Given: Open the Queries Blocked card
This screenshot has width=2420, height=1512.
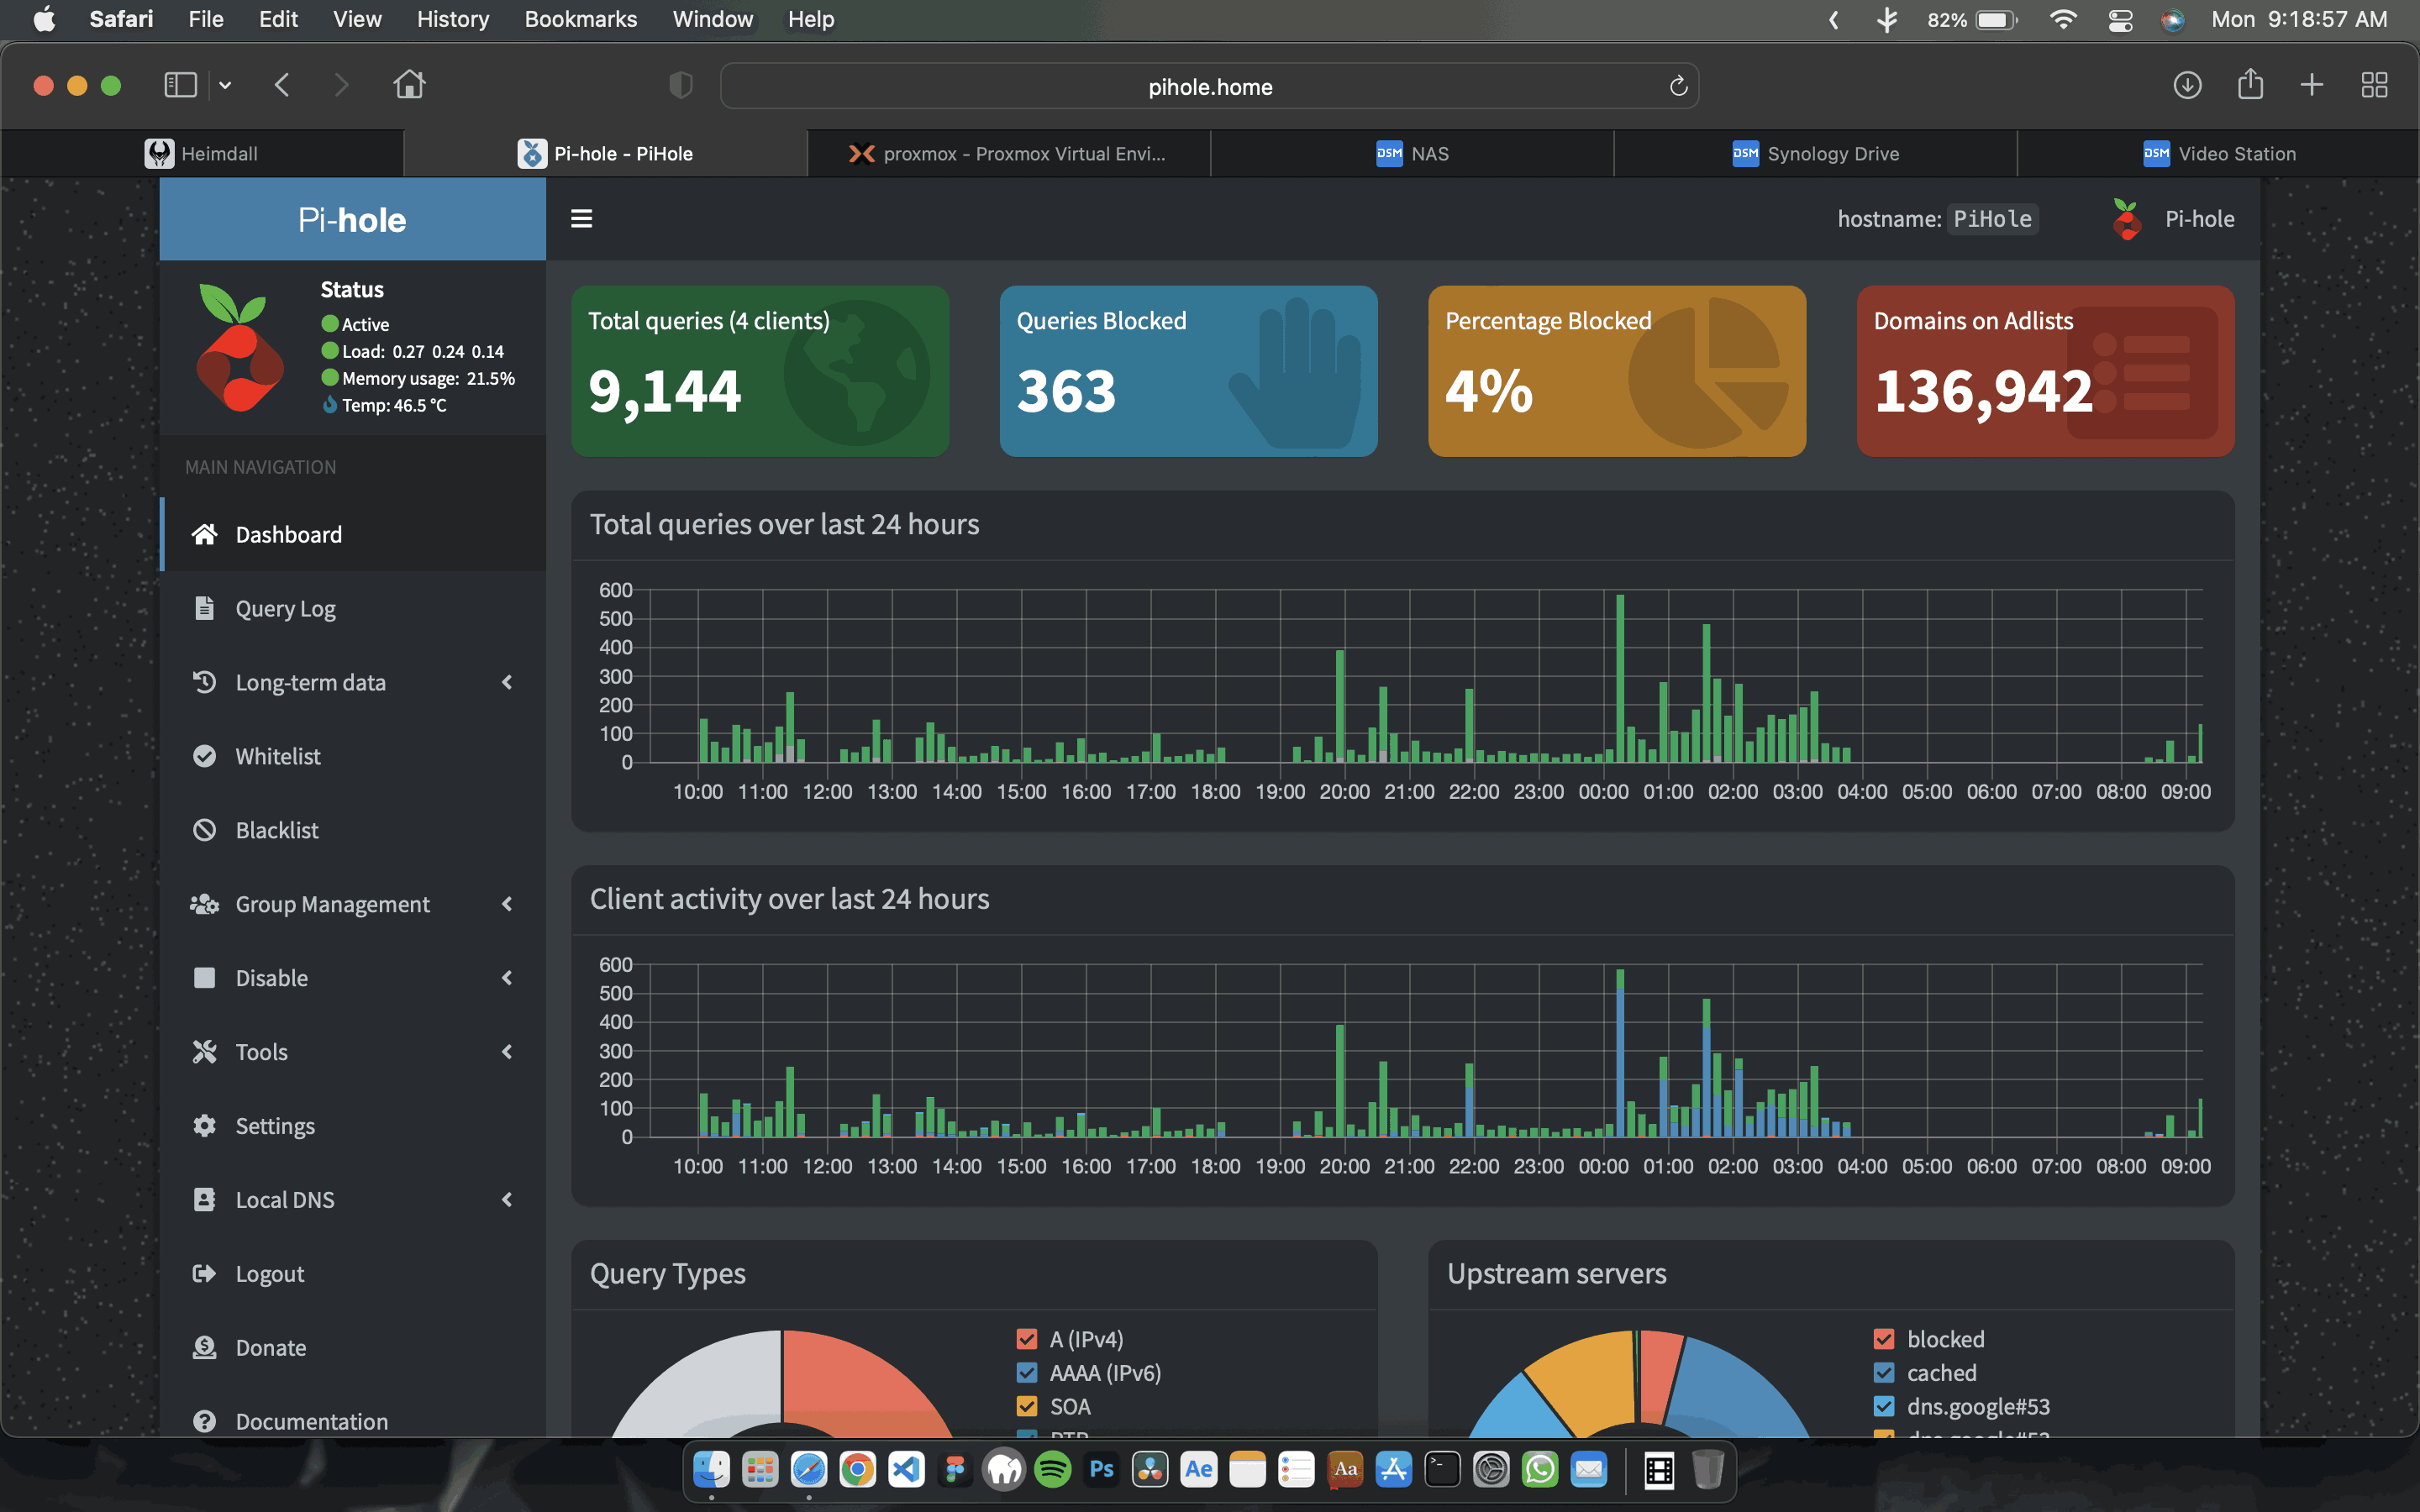Looking at the screenshot, I should tap(1188, 371).
